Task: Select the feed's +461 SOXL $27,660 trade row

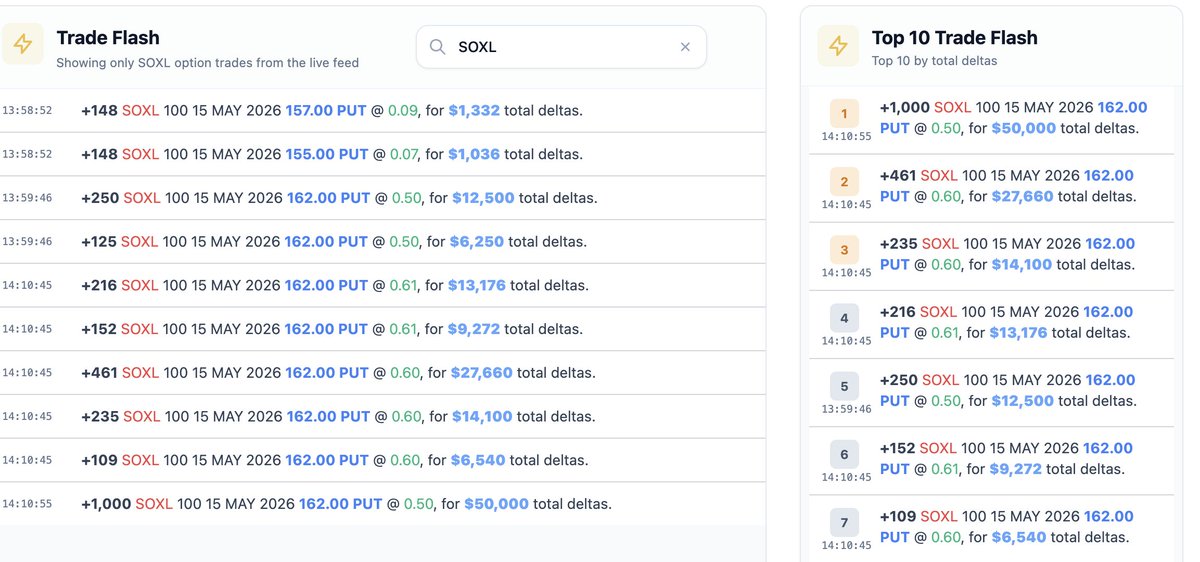Action: point(383,373)
